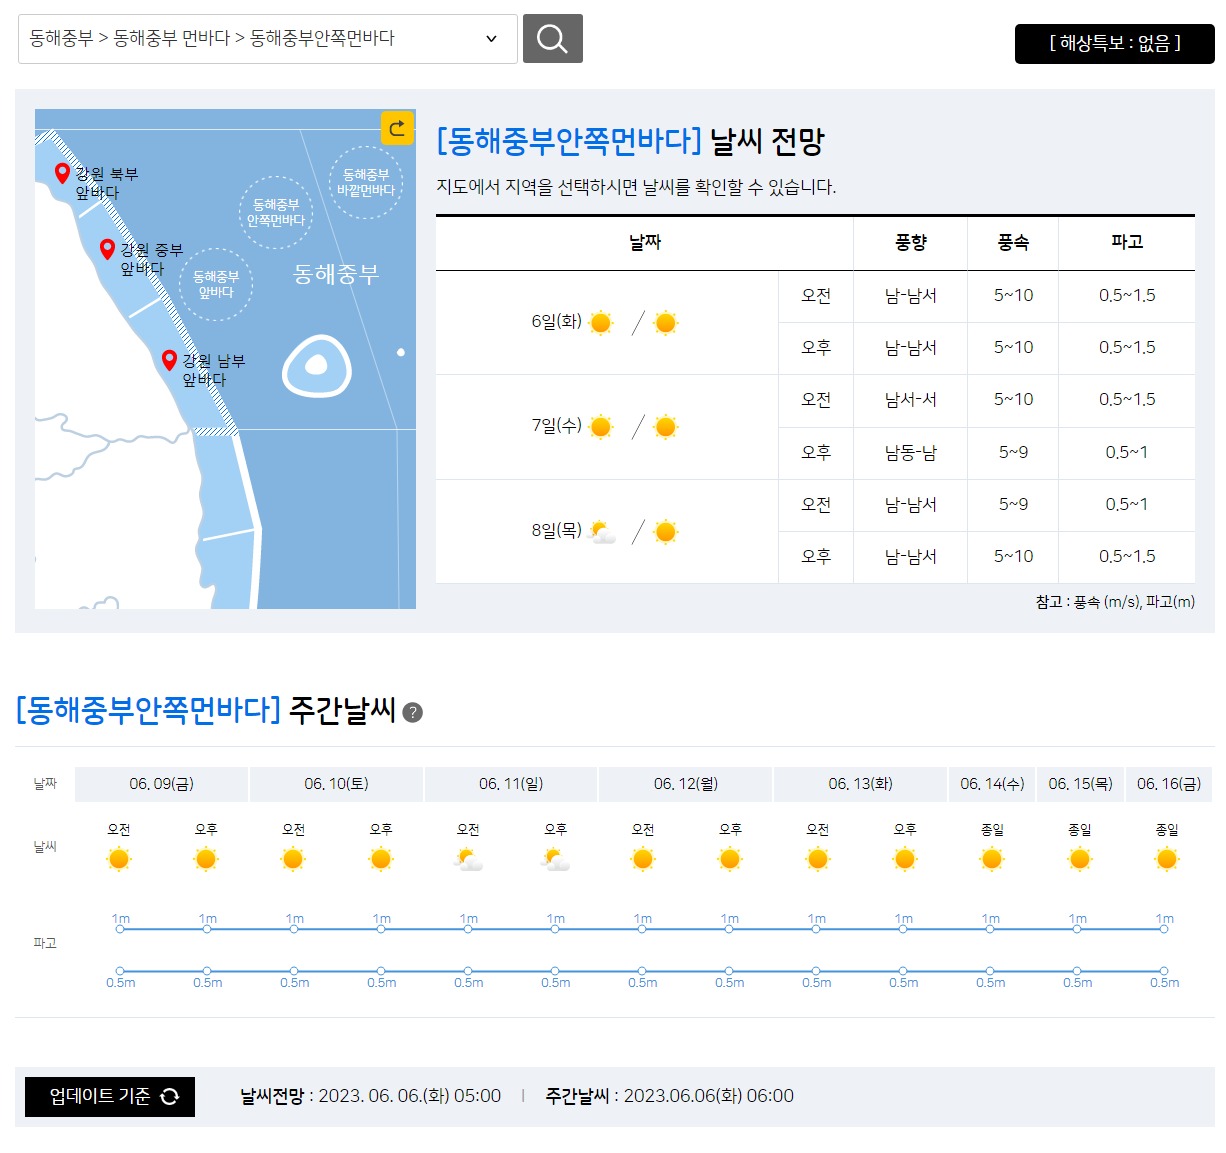The height and width of the screenshot is (1153, 1226).
Task: Click 남동-남 wind direction cell
Action: tap(911, 453)
